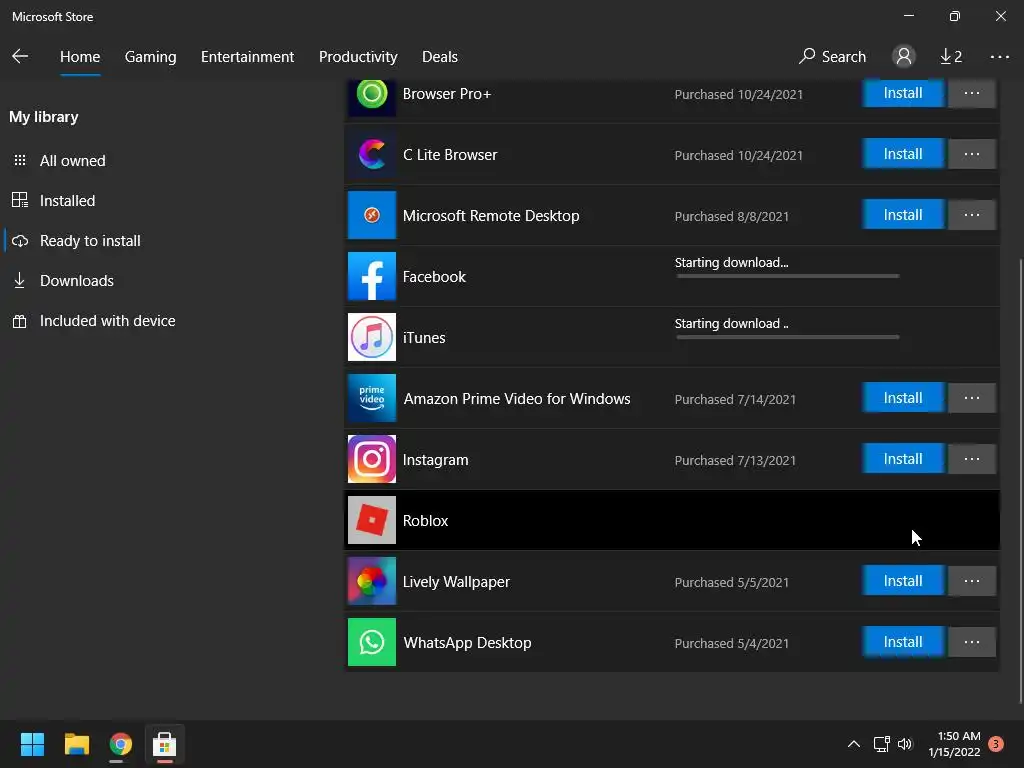Switch to the Entertainment tab
Screen dimensions: 1024x768
248,57
